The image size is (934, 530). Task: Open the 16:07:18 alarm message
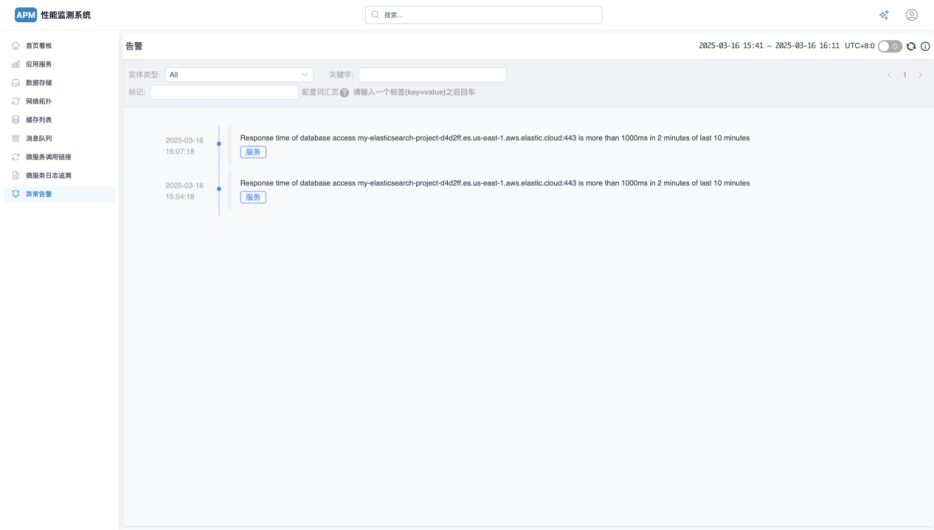[495, 138]
